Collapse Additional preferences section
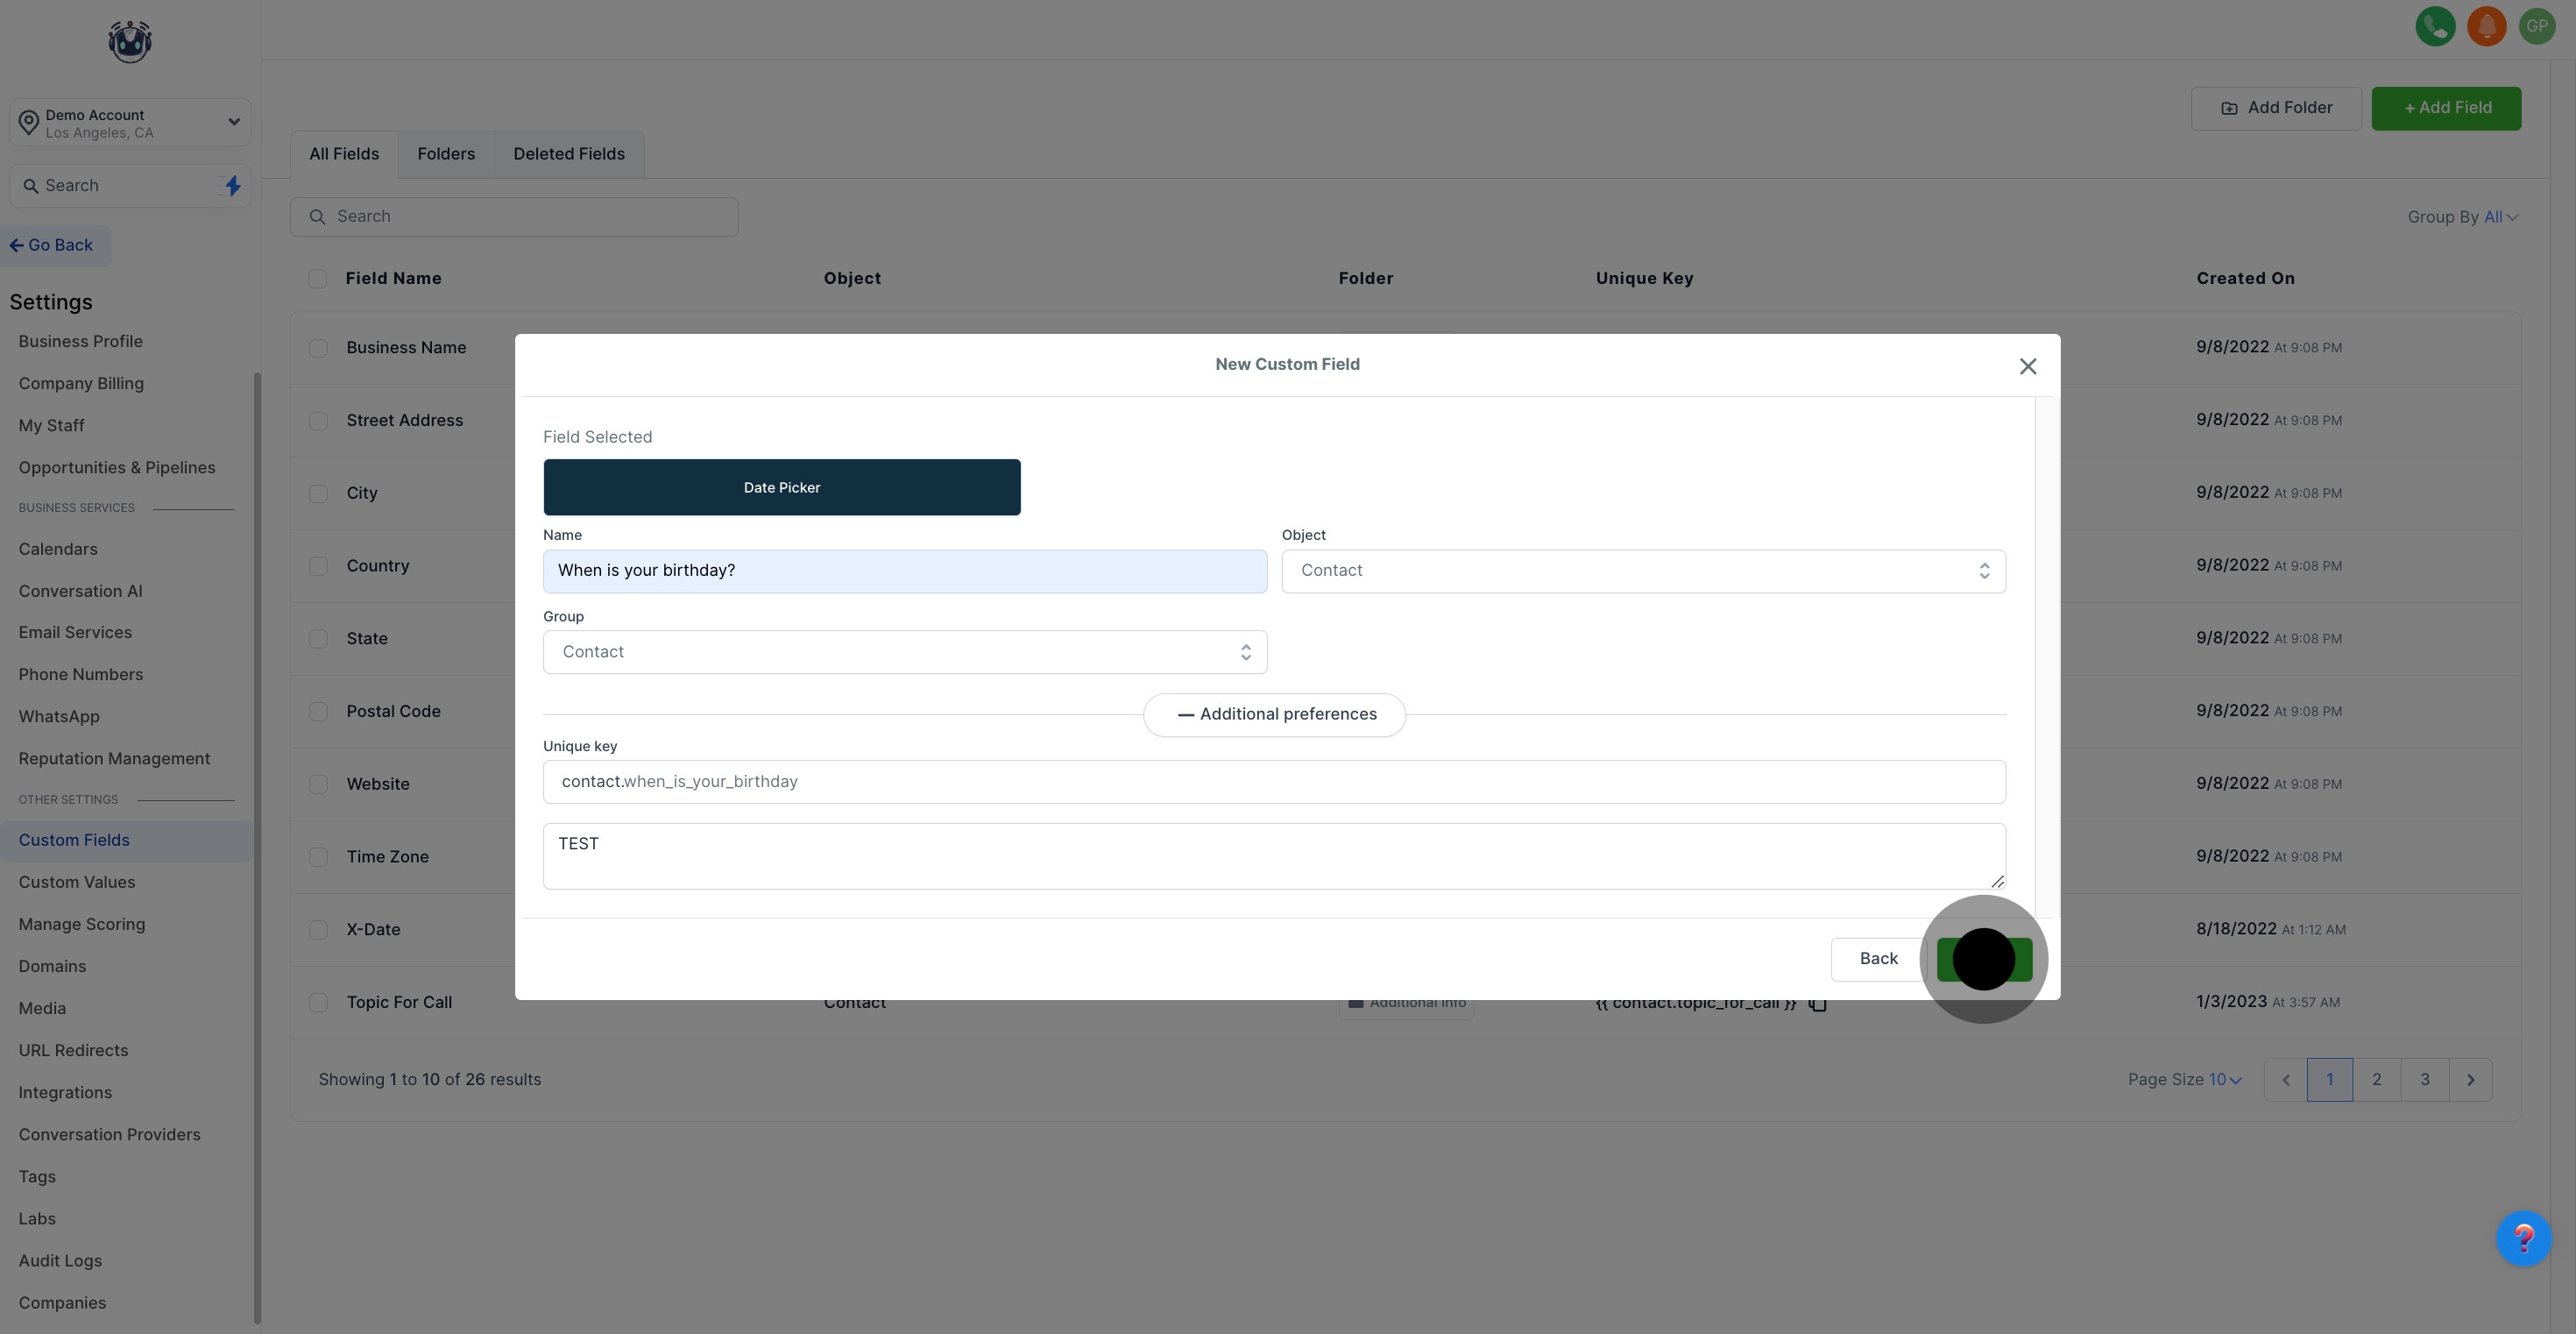 (1274, 715)
